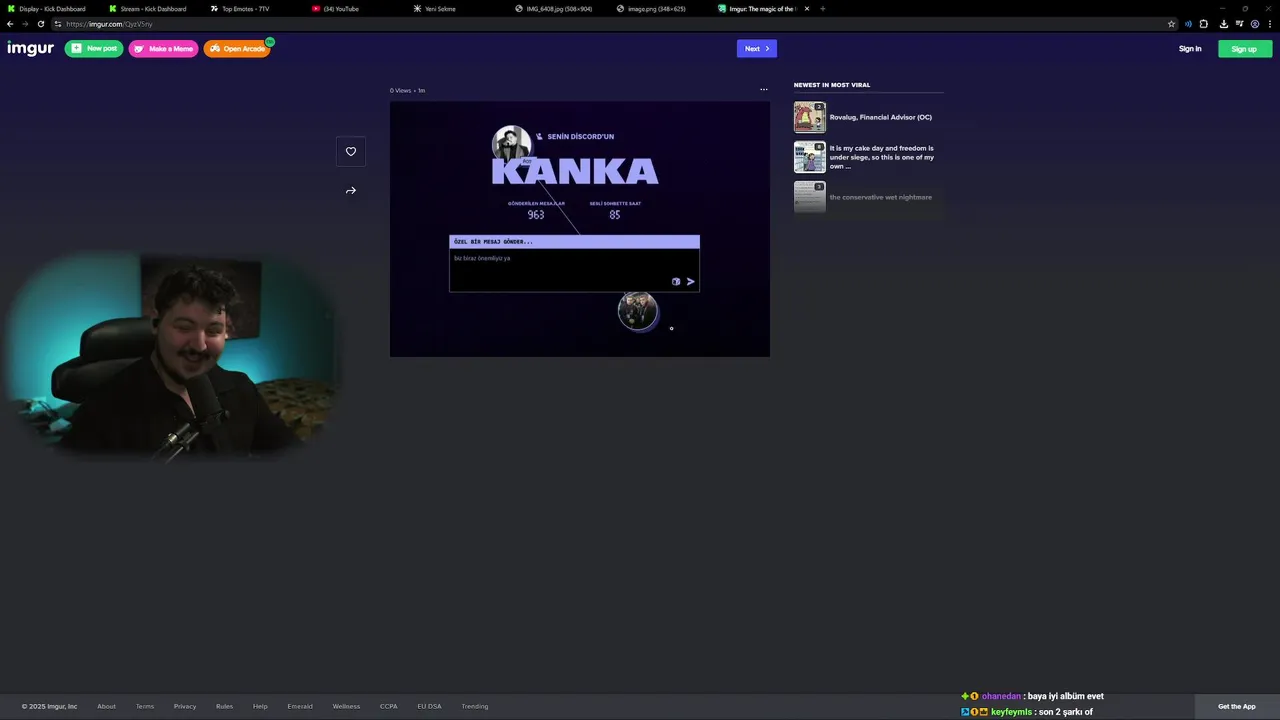The image size is (1280, 720).
Task: Open the conservative wet nightmare thumbnail
Action: [x=810, y=197]
